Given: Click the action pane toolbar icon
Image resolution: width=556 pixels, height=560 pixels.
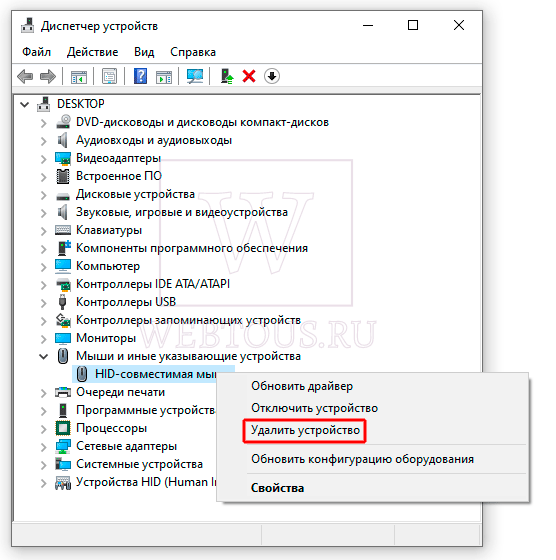Looking at the screenshot, I should (x=164, y=76).
